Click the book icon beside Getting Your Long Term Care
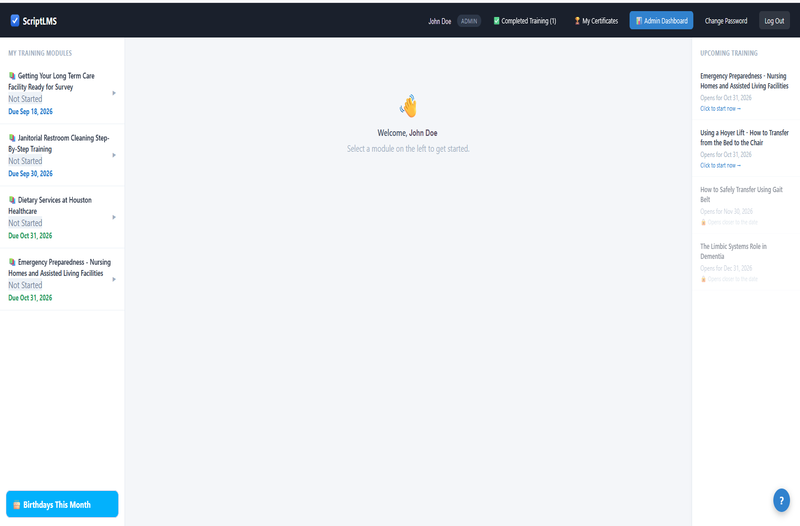Image resolution: width=800 pixels, height=526 pixels. click(x=12, y=76)
